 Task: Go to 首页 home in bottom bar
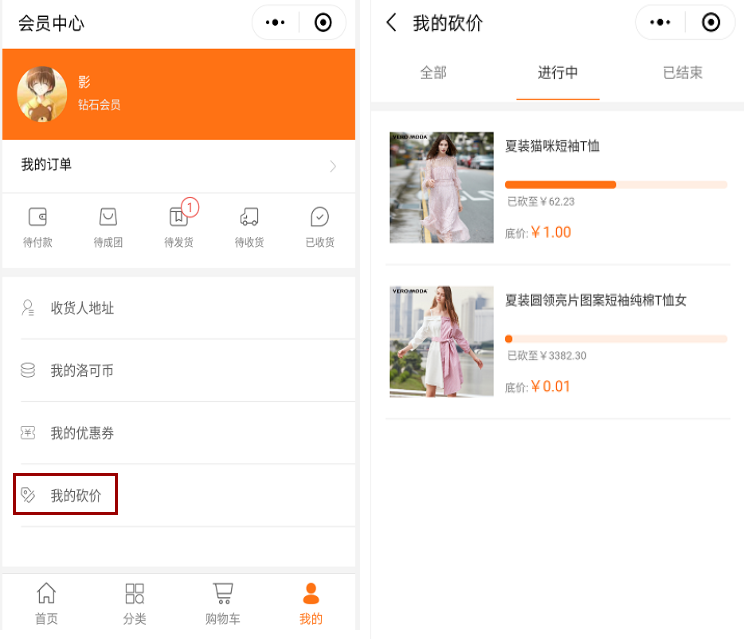(x=46, y=603)
